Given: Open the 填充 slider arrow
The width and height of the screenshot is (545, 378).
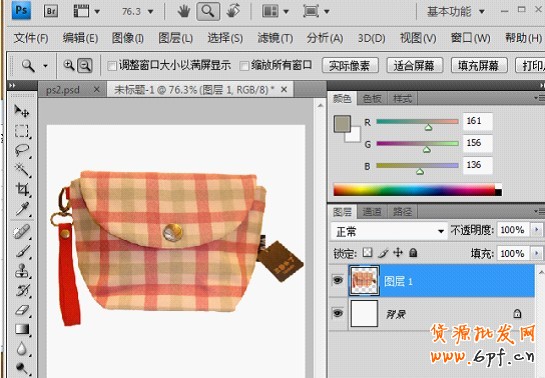Looking at the screenshot, I should pyautogui.click(x=537, y=254).
